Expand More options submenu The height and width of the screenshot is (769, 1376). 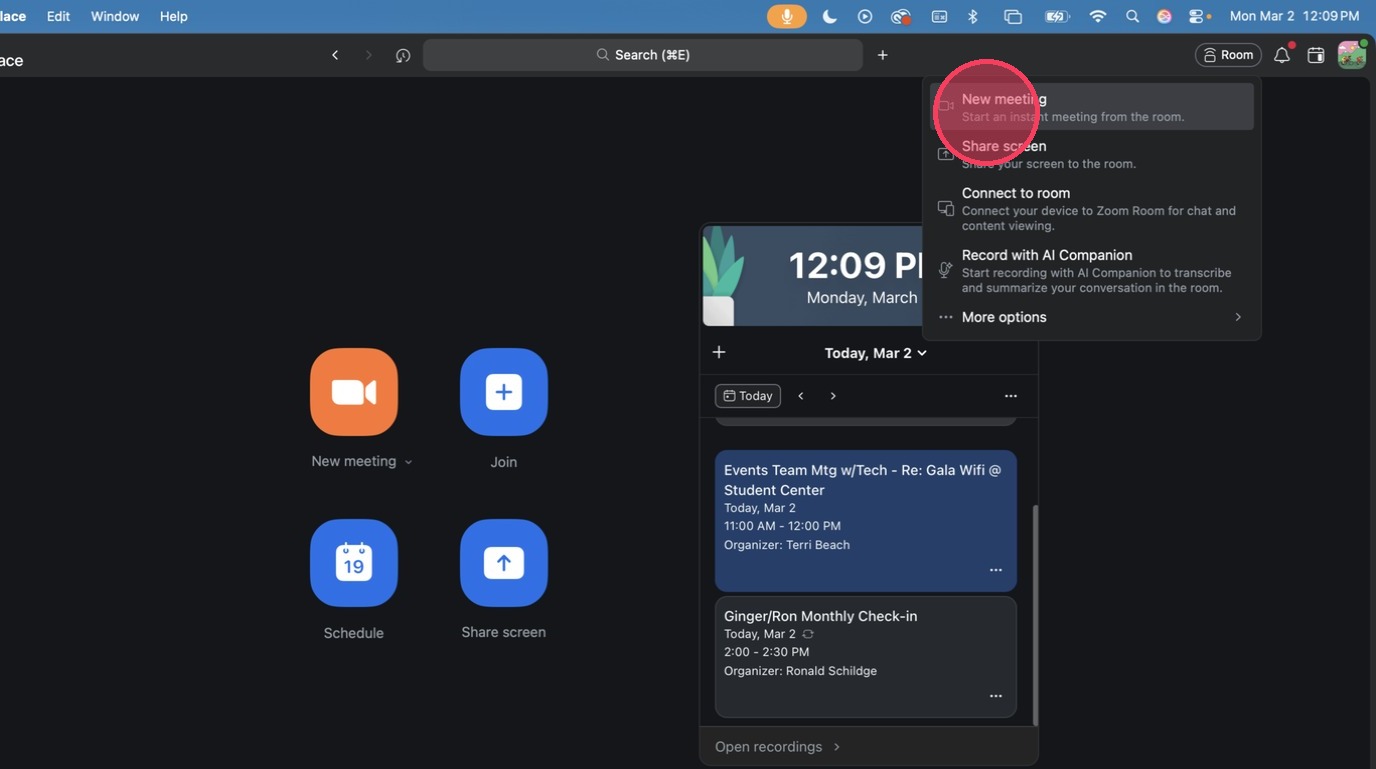(x=1091, y=317)
